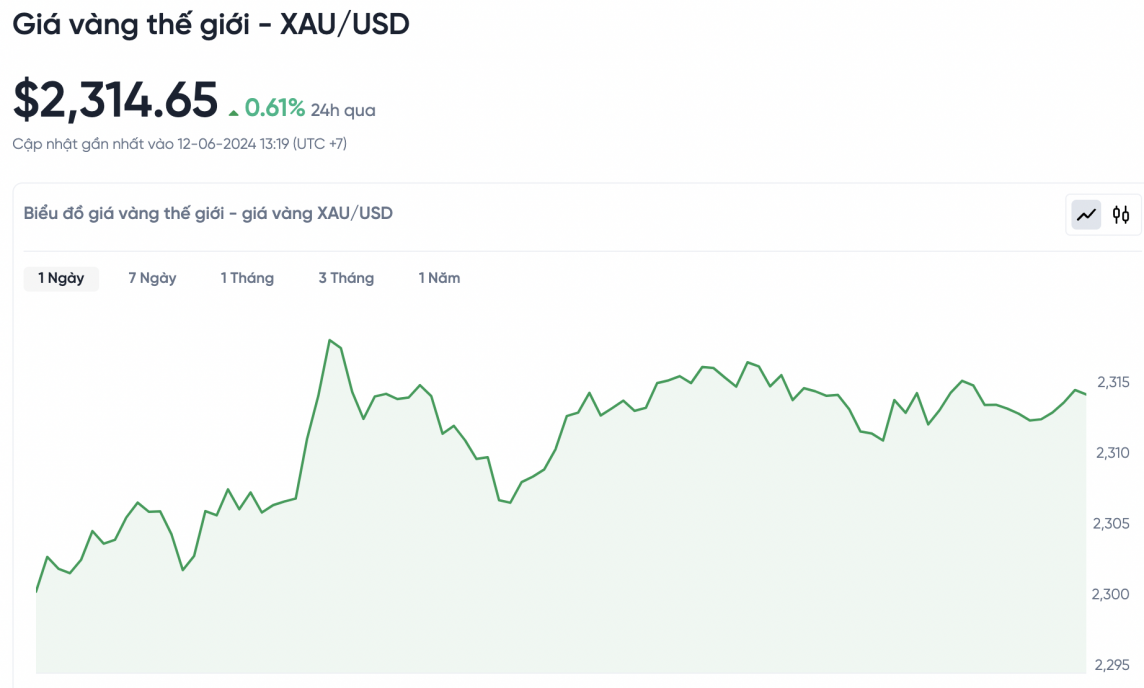The width and height of the screenshot is (1144, 688).
Task: Click the $2,314.65 gold price
Action: (x=115, y=100)
